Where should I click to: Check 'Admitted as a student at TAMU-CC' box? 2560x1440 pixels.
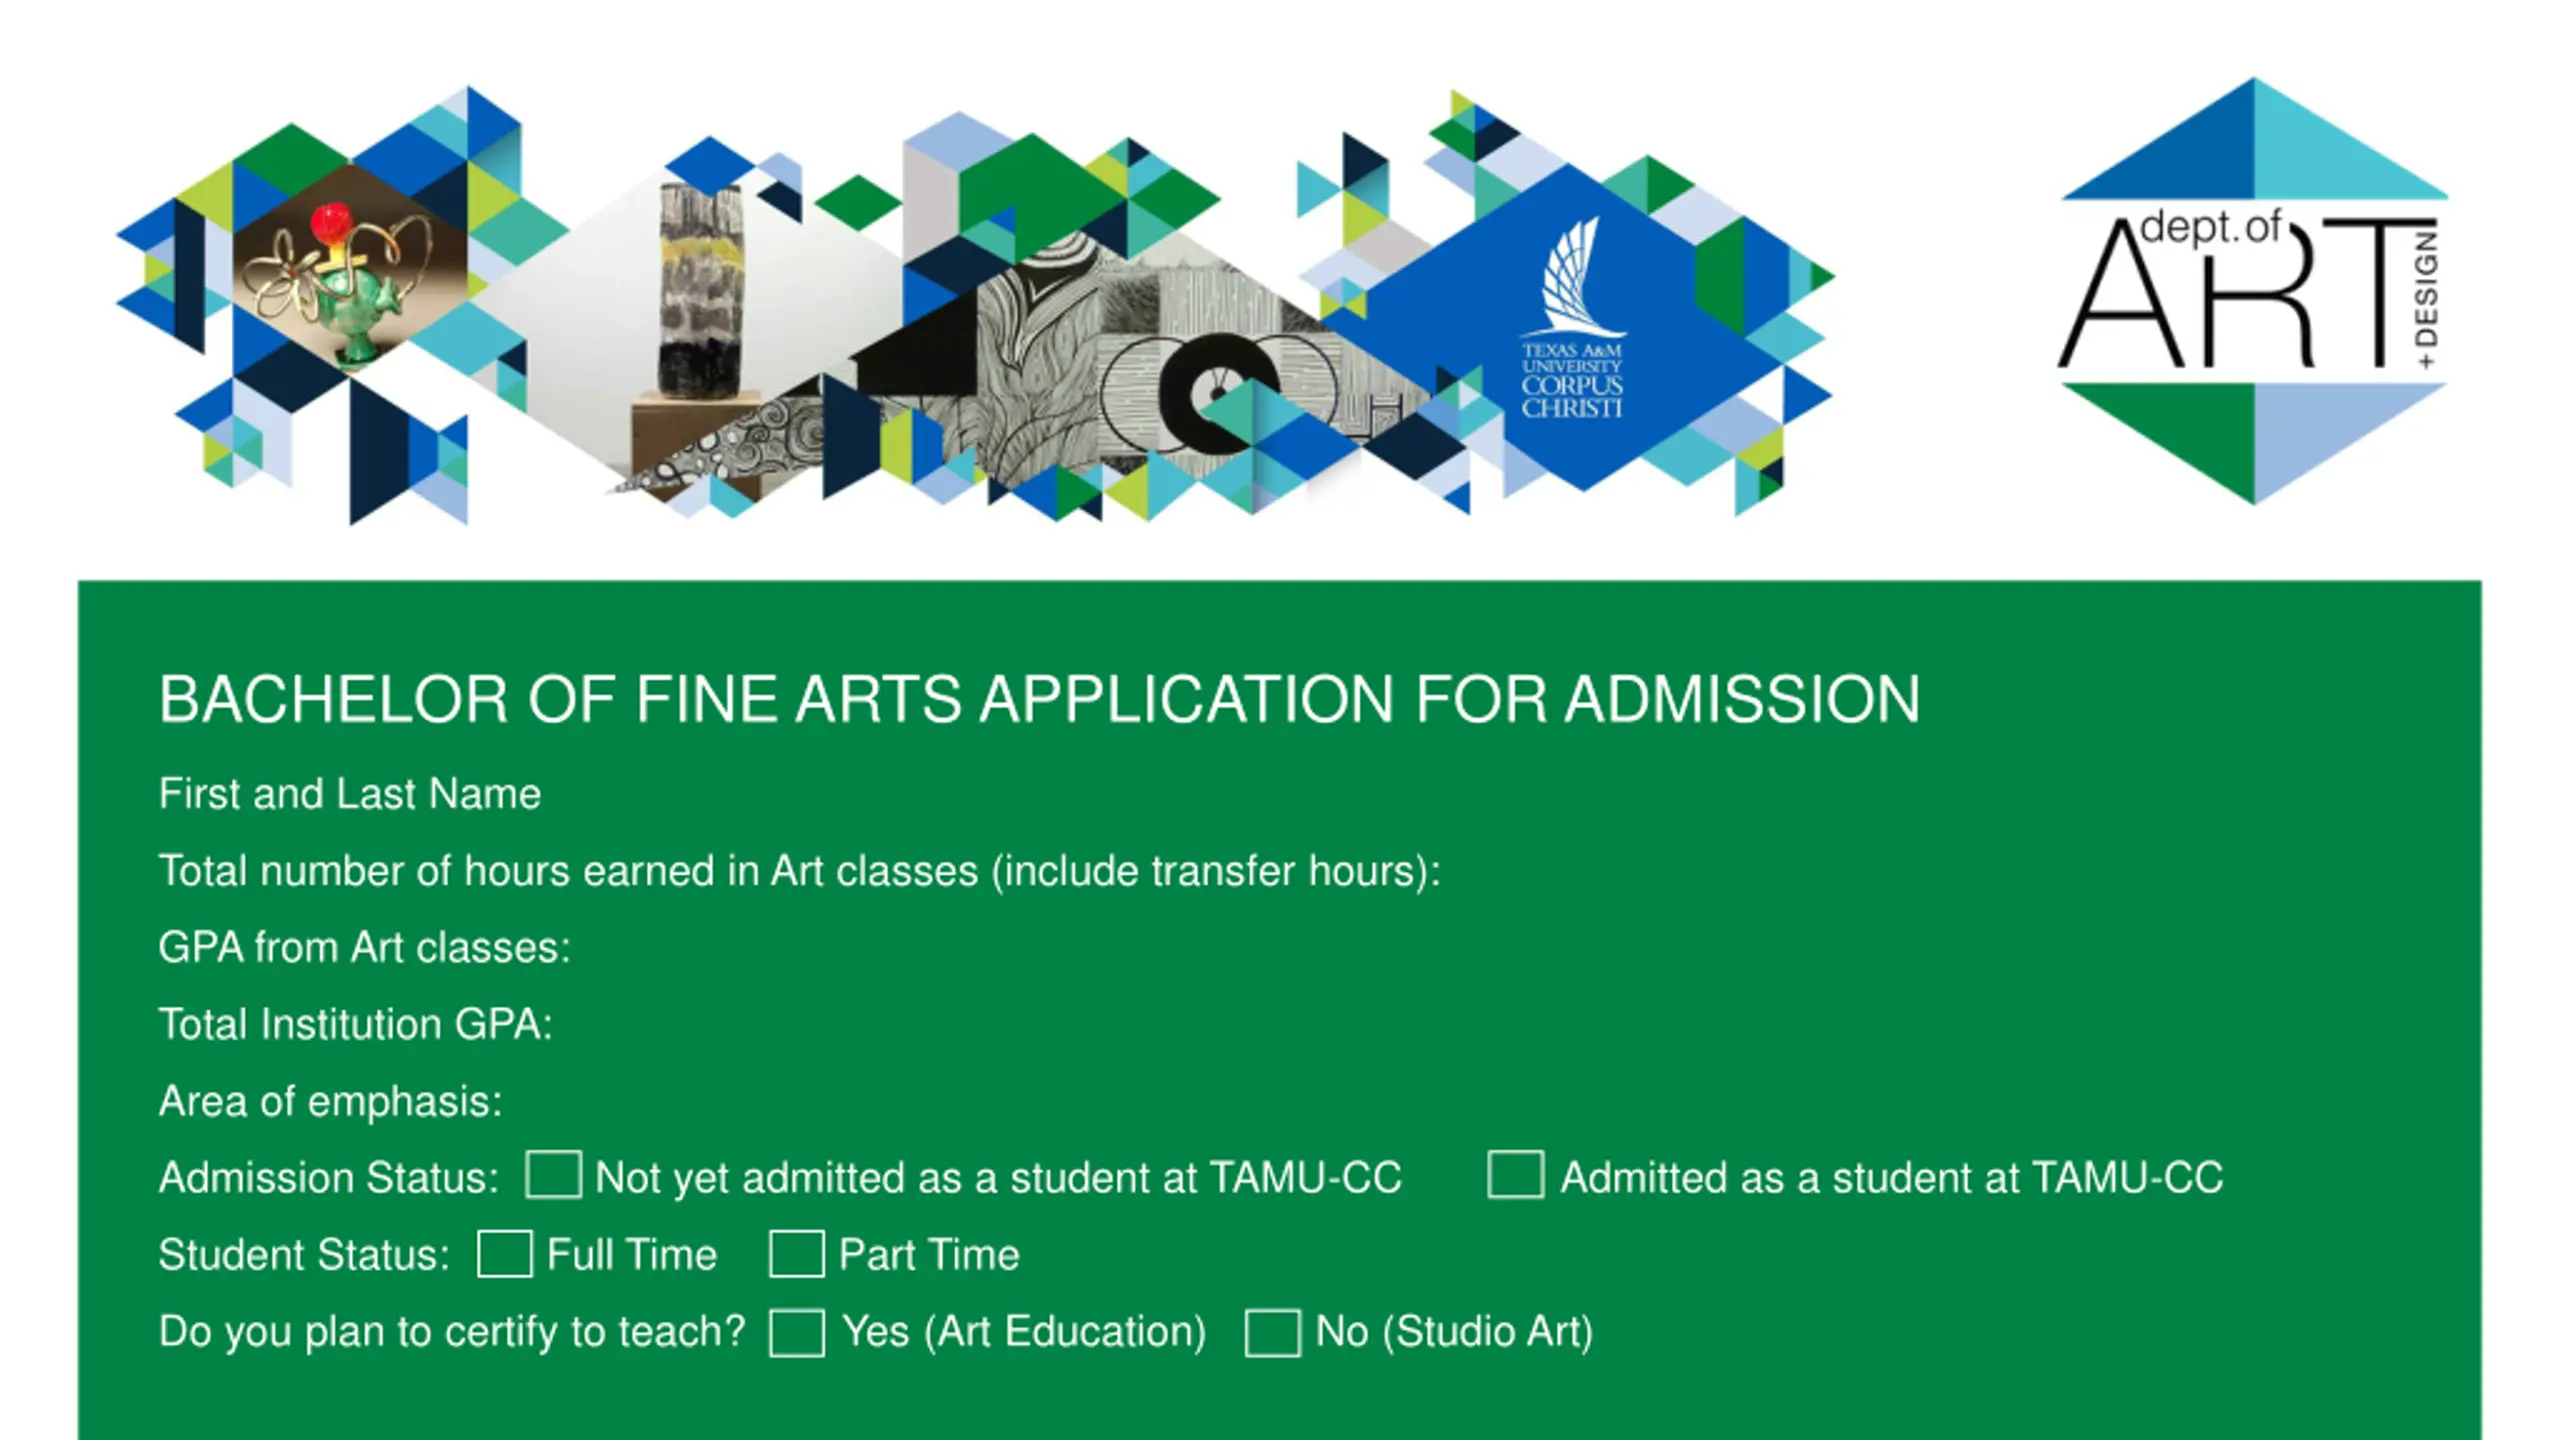(x=1515, y=1174)
